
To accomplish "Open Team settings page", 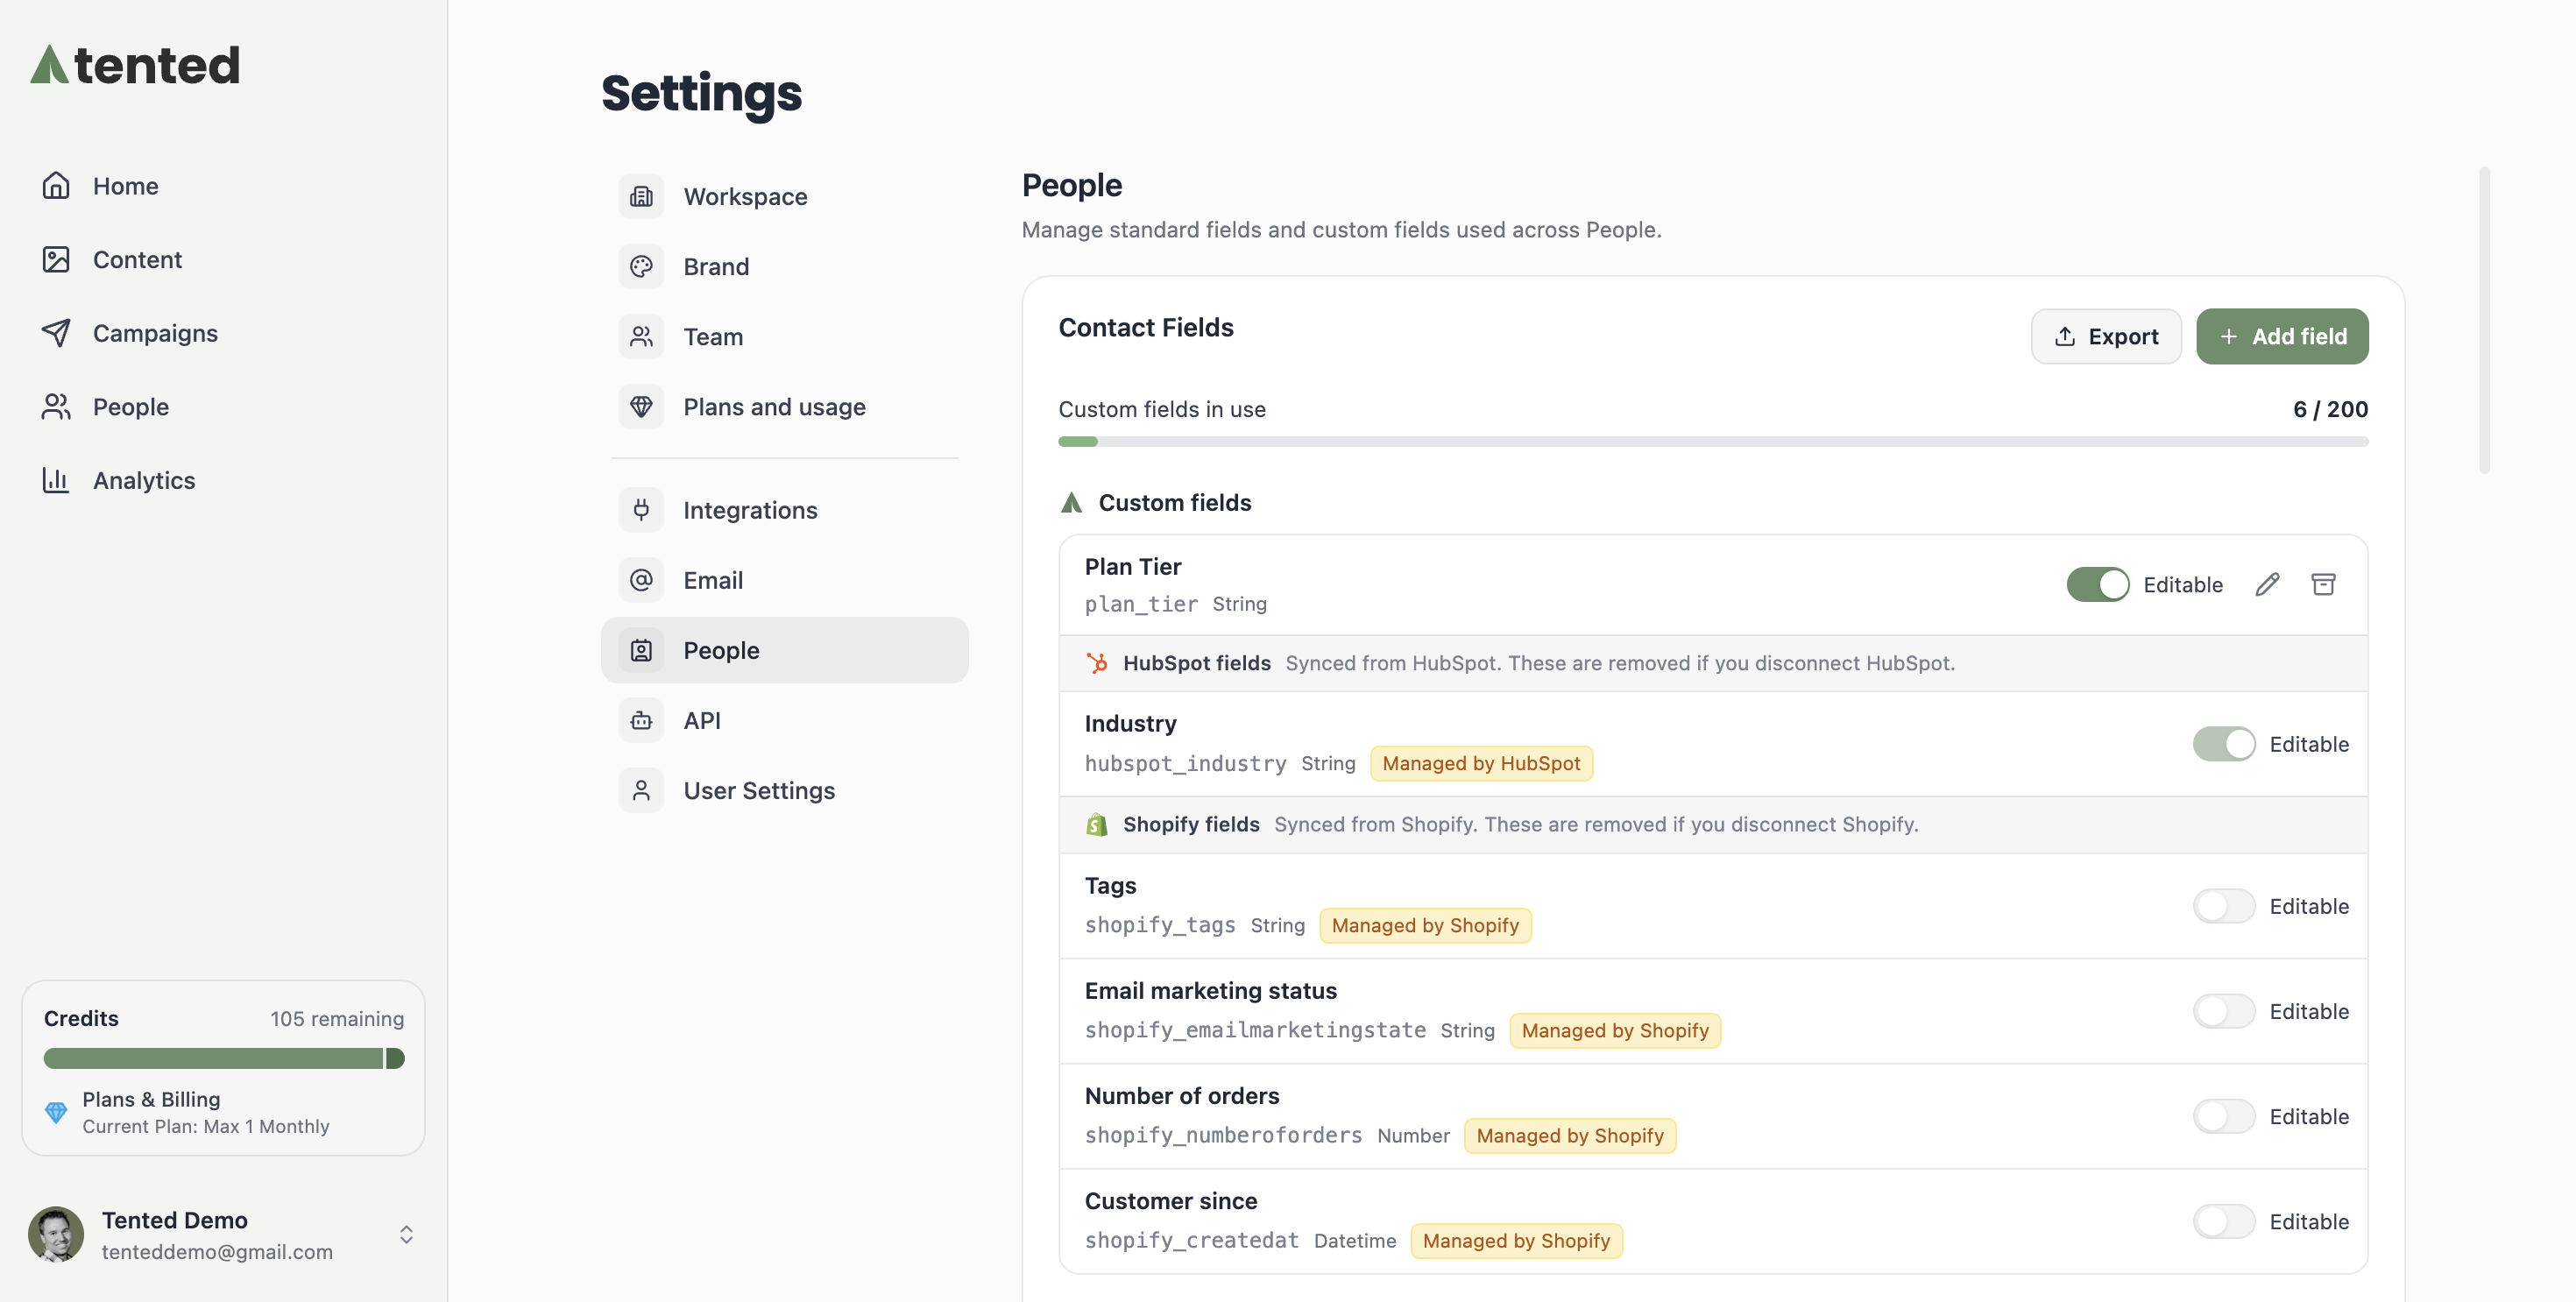I will click(x=784, y=336).
